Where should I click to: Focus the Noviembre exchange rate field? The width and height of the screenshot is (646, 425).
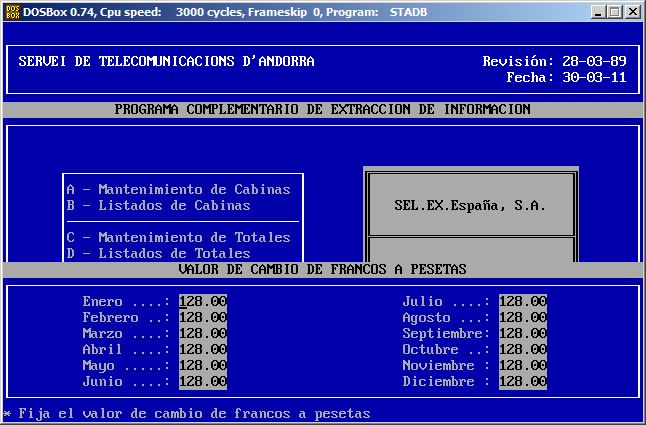(523, 365)
